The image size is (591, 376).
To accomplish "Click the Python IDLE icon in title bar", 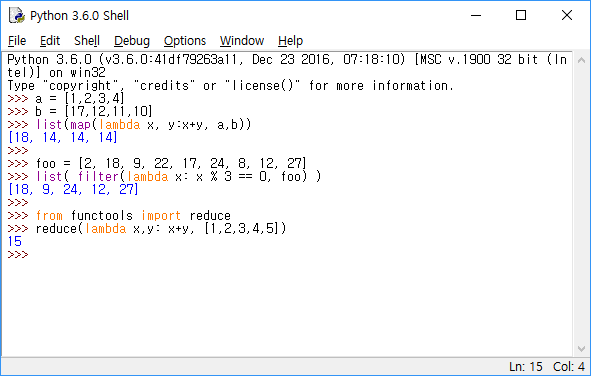I will click(17, 15).
